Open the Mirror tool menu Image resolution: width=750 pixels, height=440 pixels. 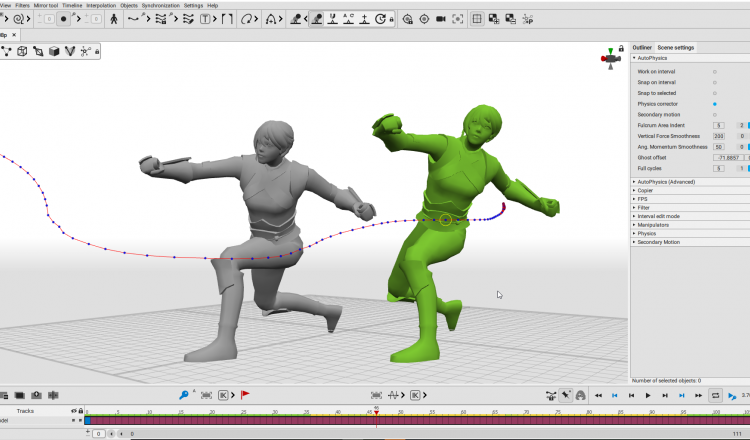46,5
